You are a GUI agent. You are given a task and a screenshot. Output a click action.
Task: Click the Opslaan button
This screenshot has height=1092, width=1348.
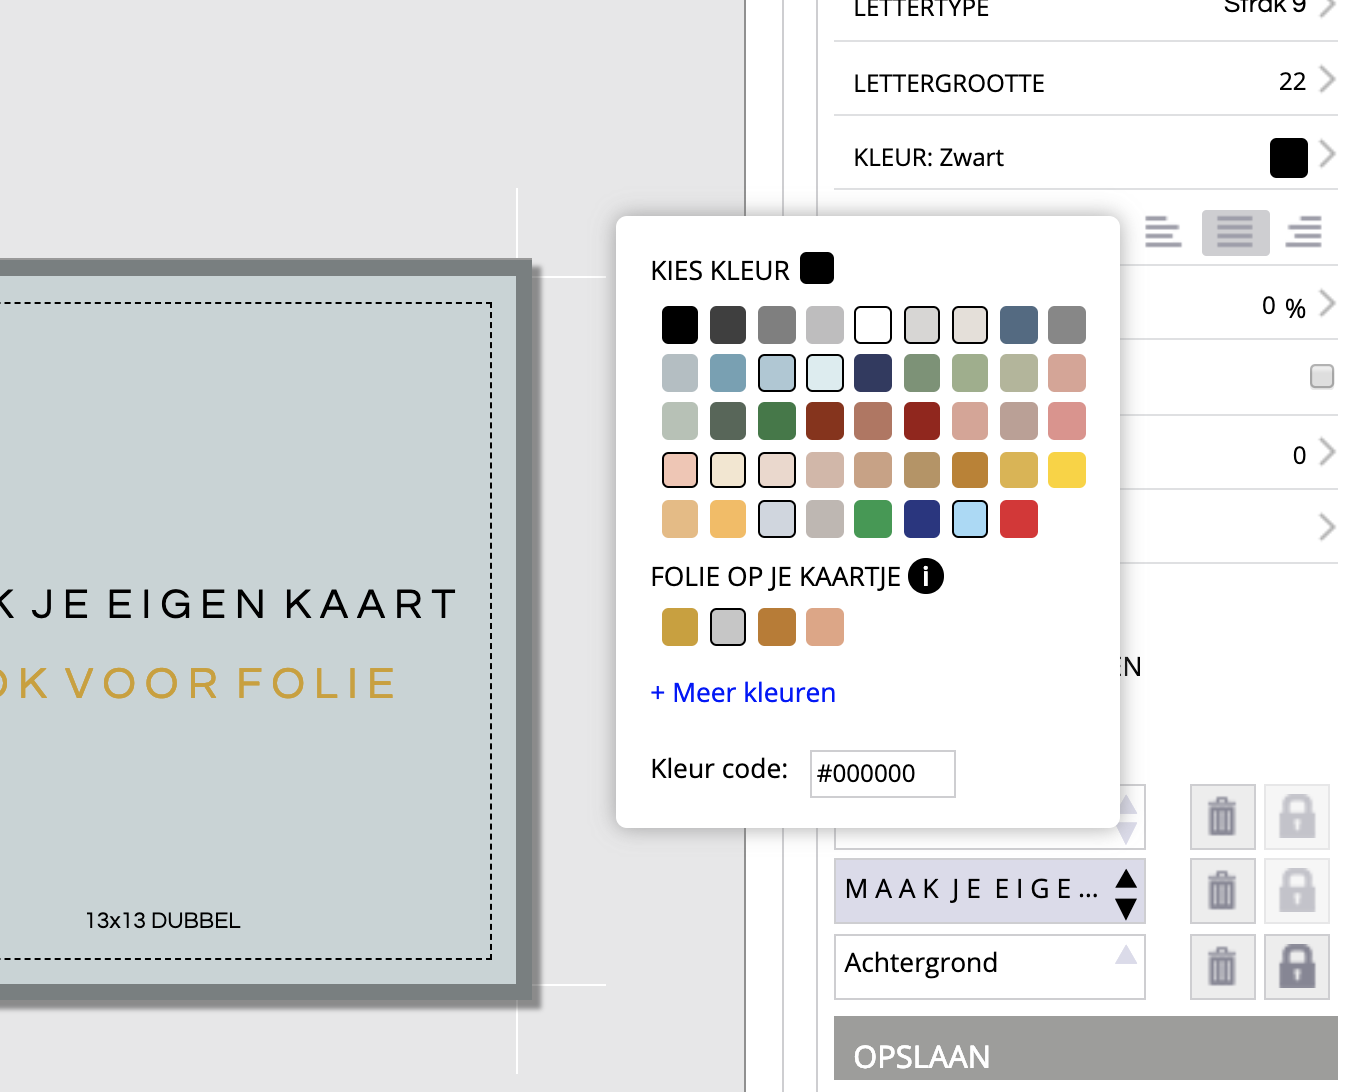pos(1085,1055)
